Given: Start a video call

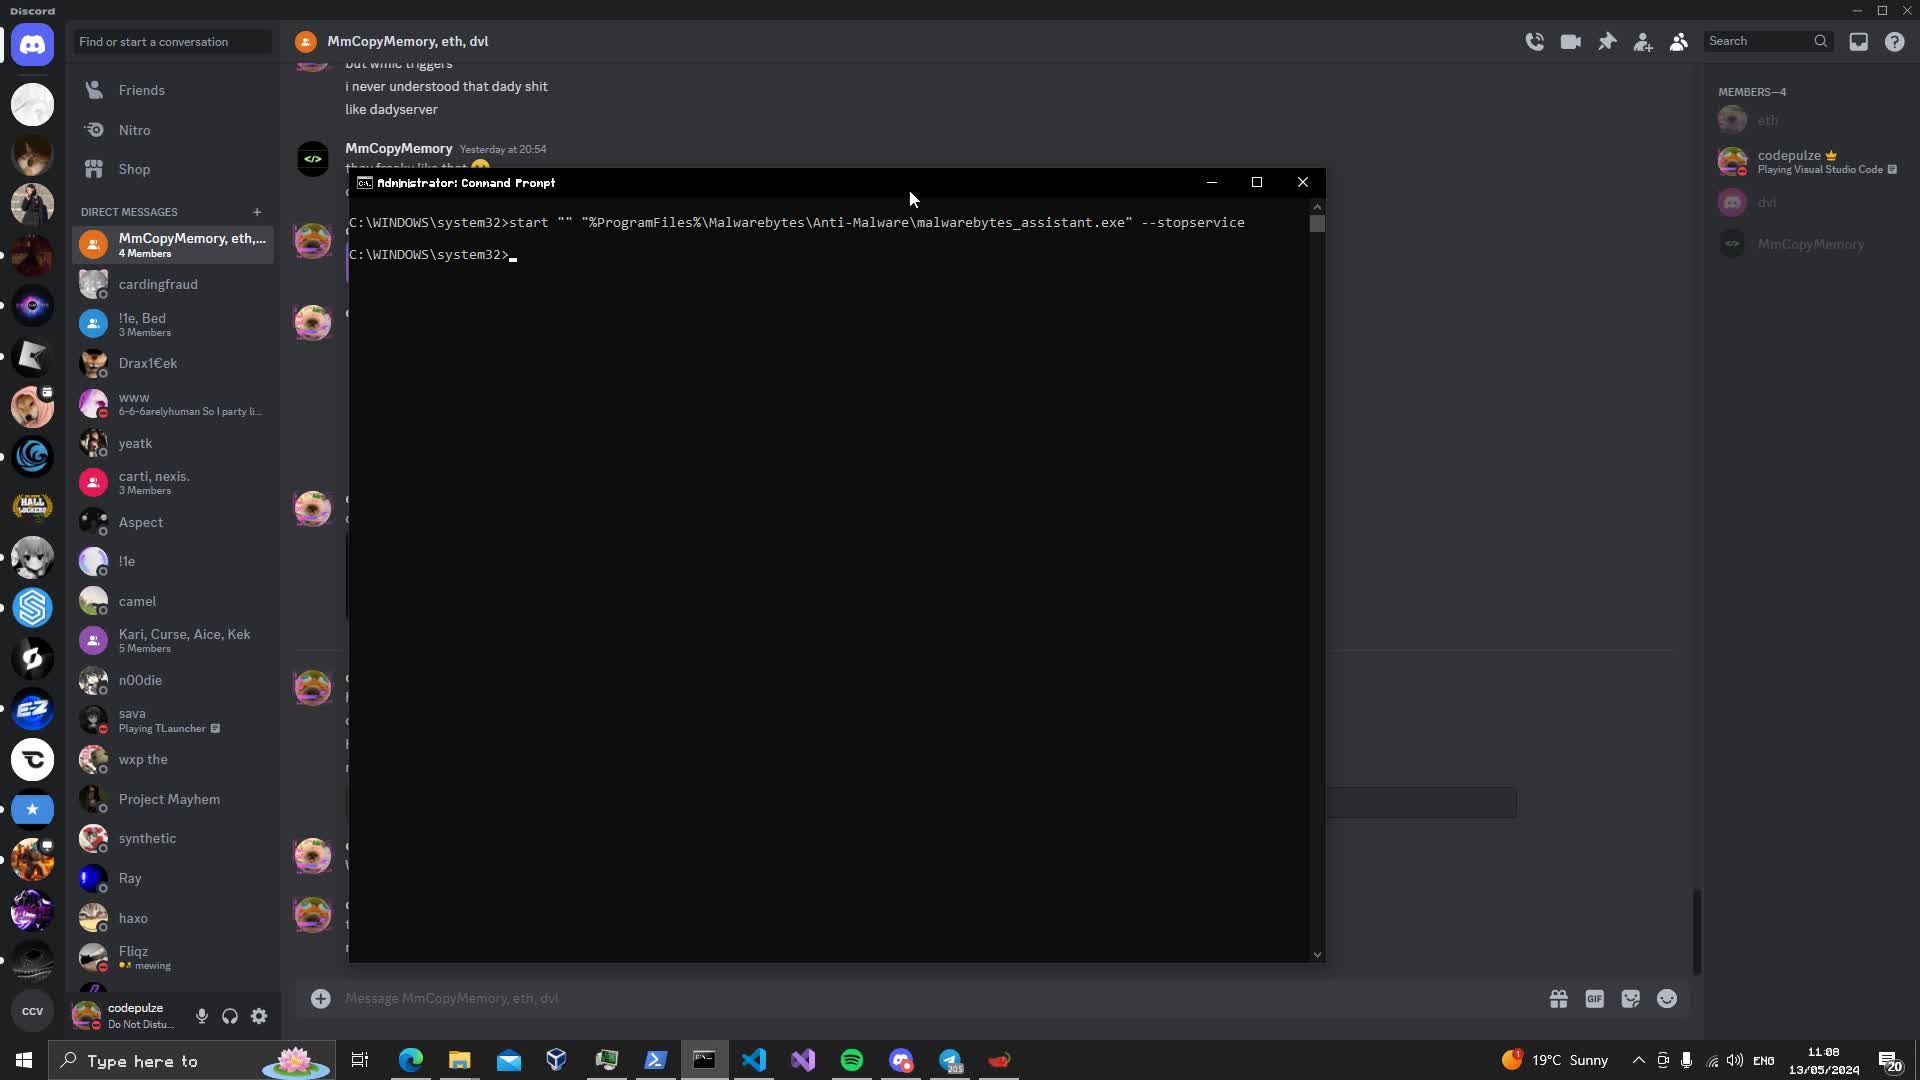Looking at the screenshot, I should point(1570,42).
